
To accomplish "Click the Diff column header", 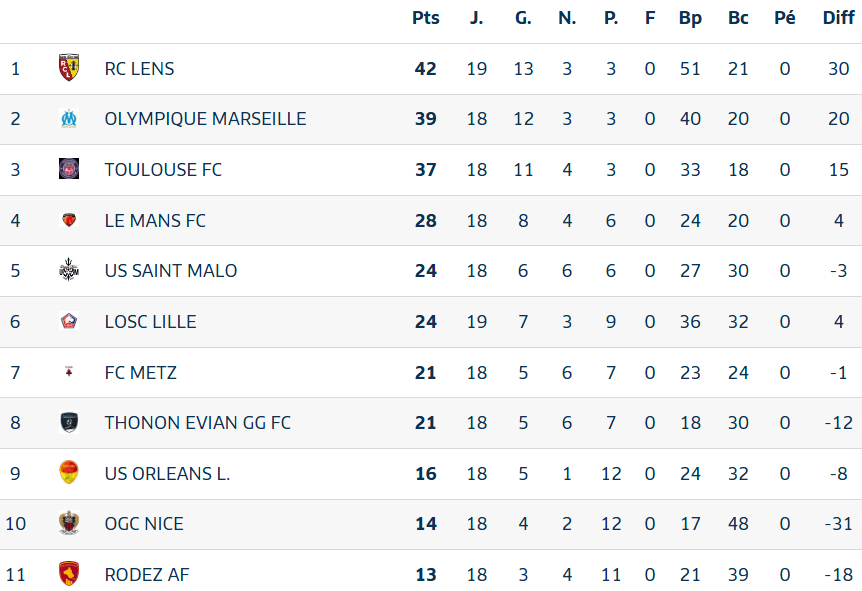I will [838, 18].
